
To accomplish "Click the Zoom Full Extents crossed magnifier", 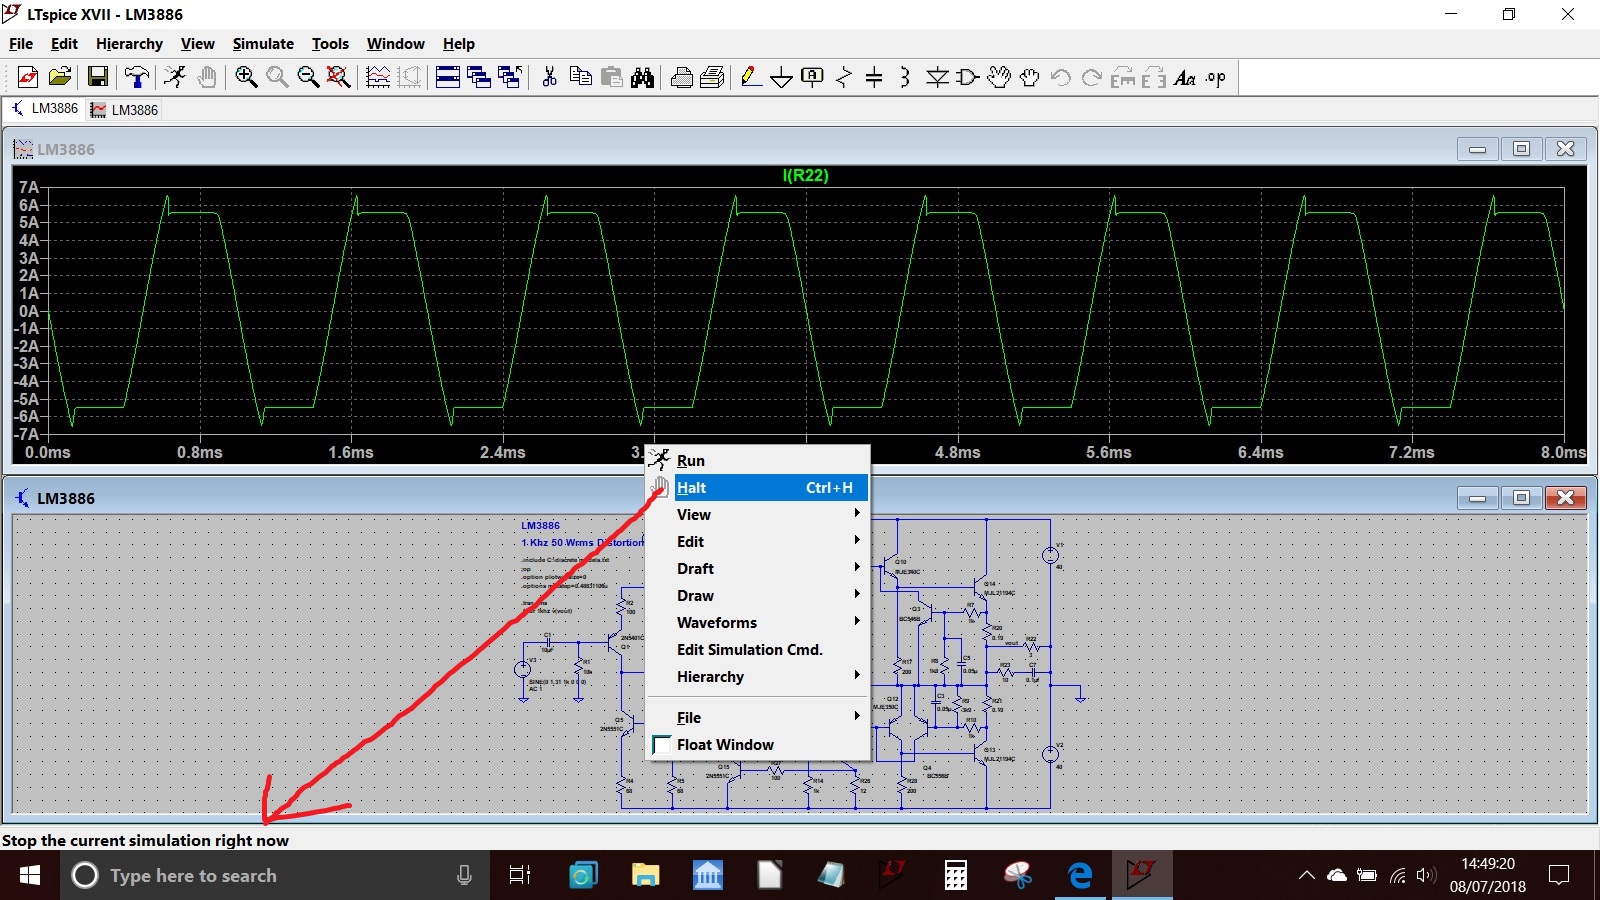I will pos(339,77).
